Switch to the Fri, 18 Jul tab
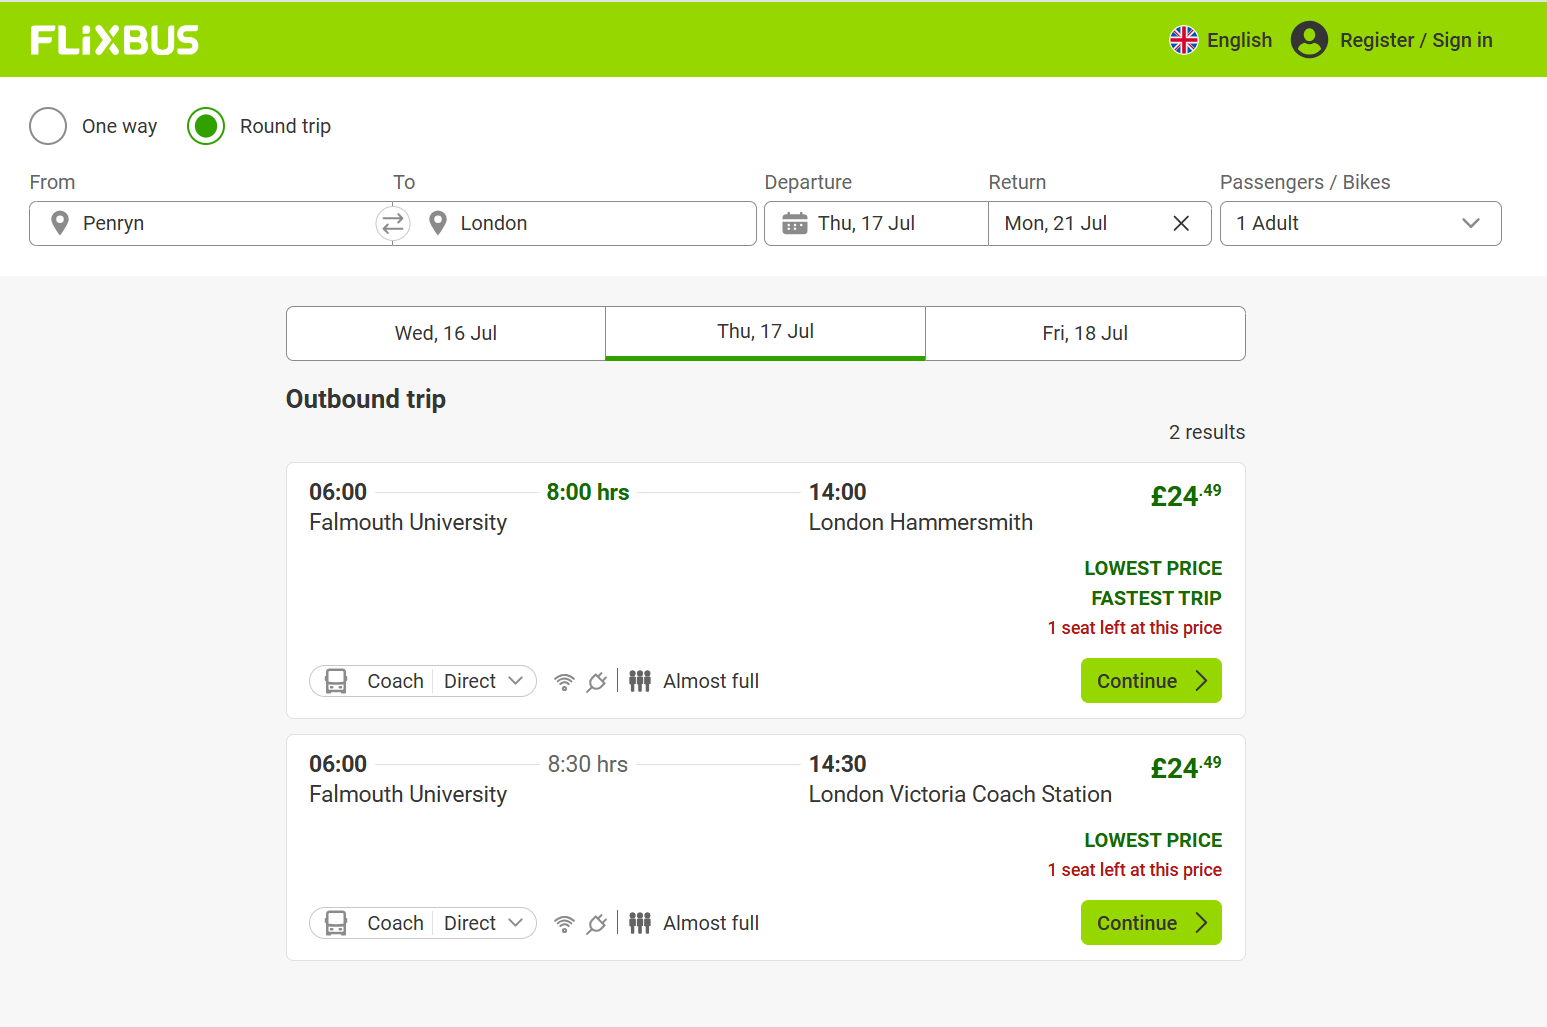The image size is (1547, 1027). pos(1085,333)
